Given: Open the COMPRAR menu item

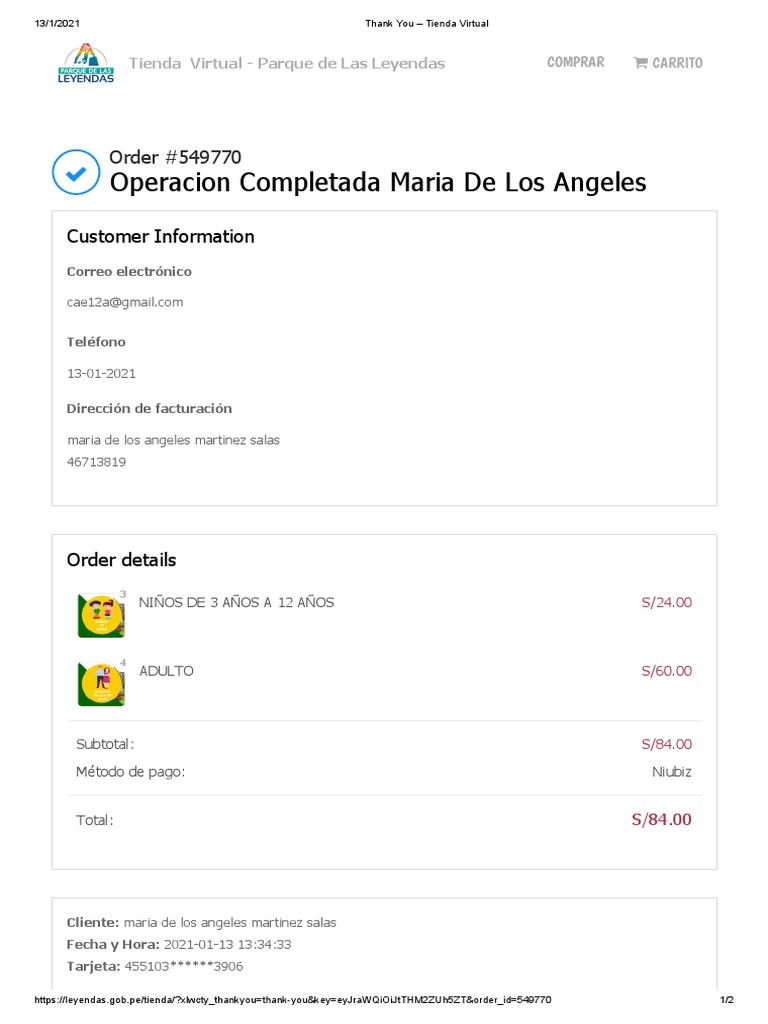Looking at the screenshot, I should coord(575,62).
